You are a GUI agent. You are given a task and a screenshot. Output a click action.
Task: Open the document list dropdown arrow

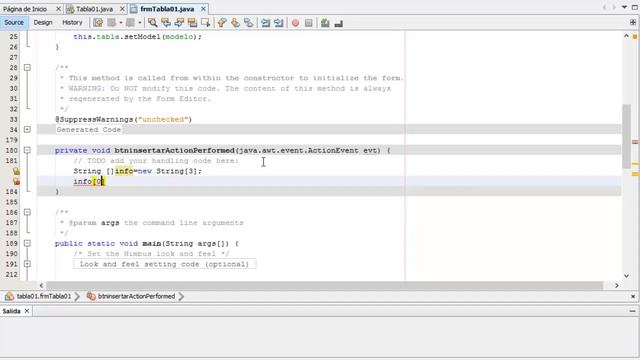point(624,7)
